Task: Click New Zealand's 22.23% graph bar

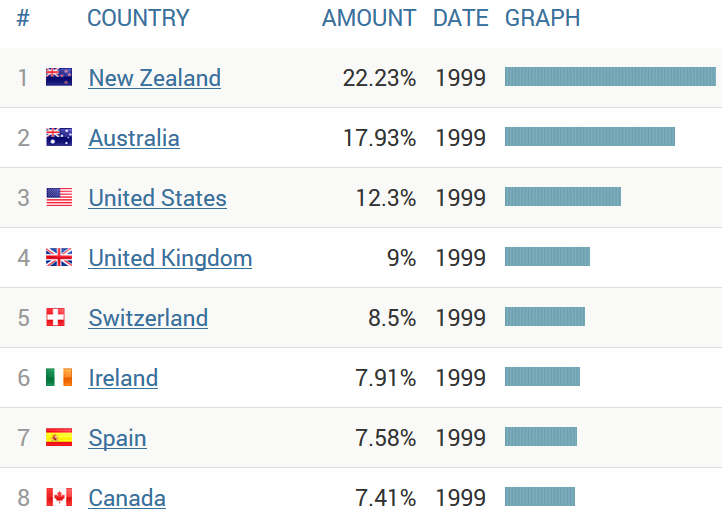Action: click(x=610, y=77)
